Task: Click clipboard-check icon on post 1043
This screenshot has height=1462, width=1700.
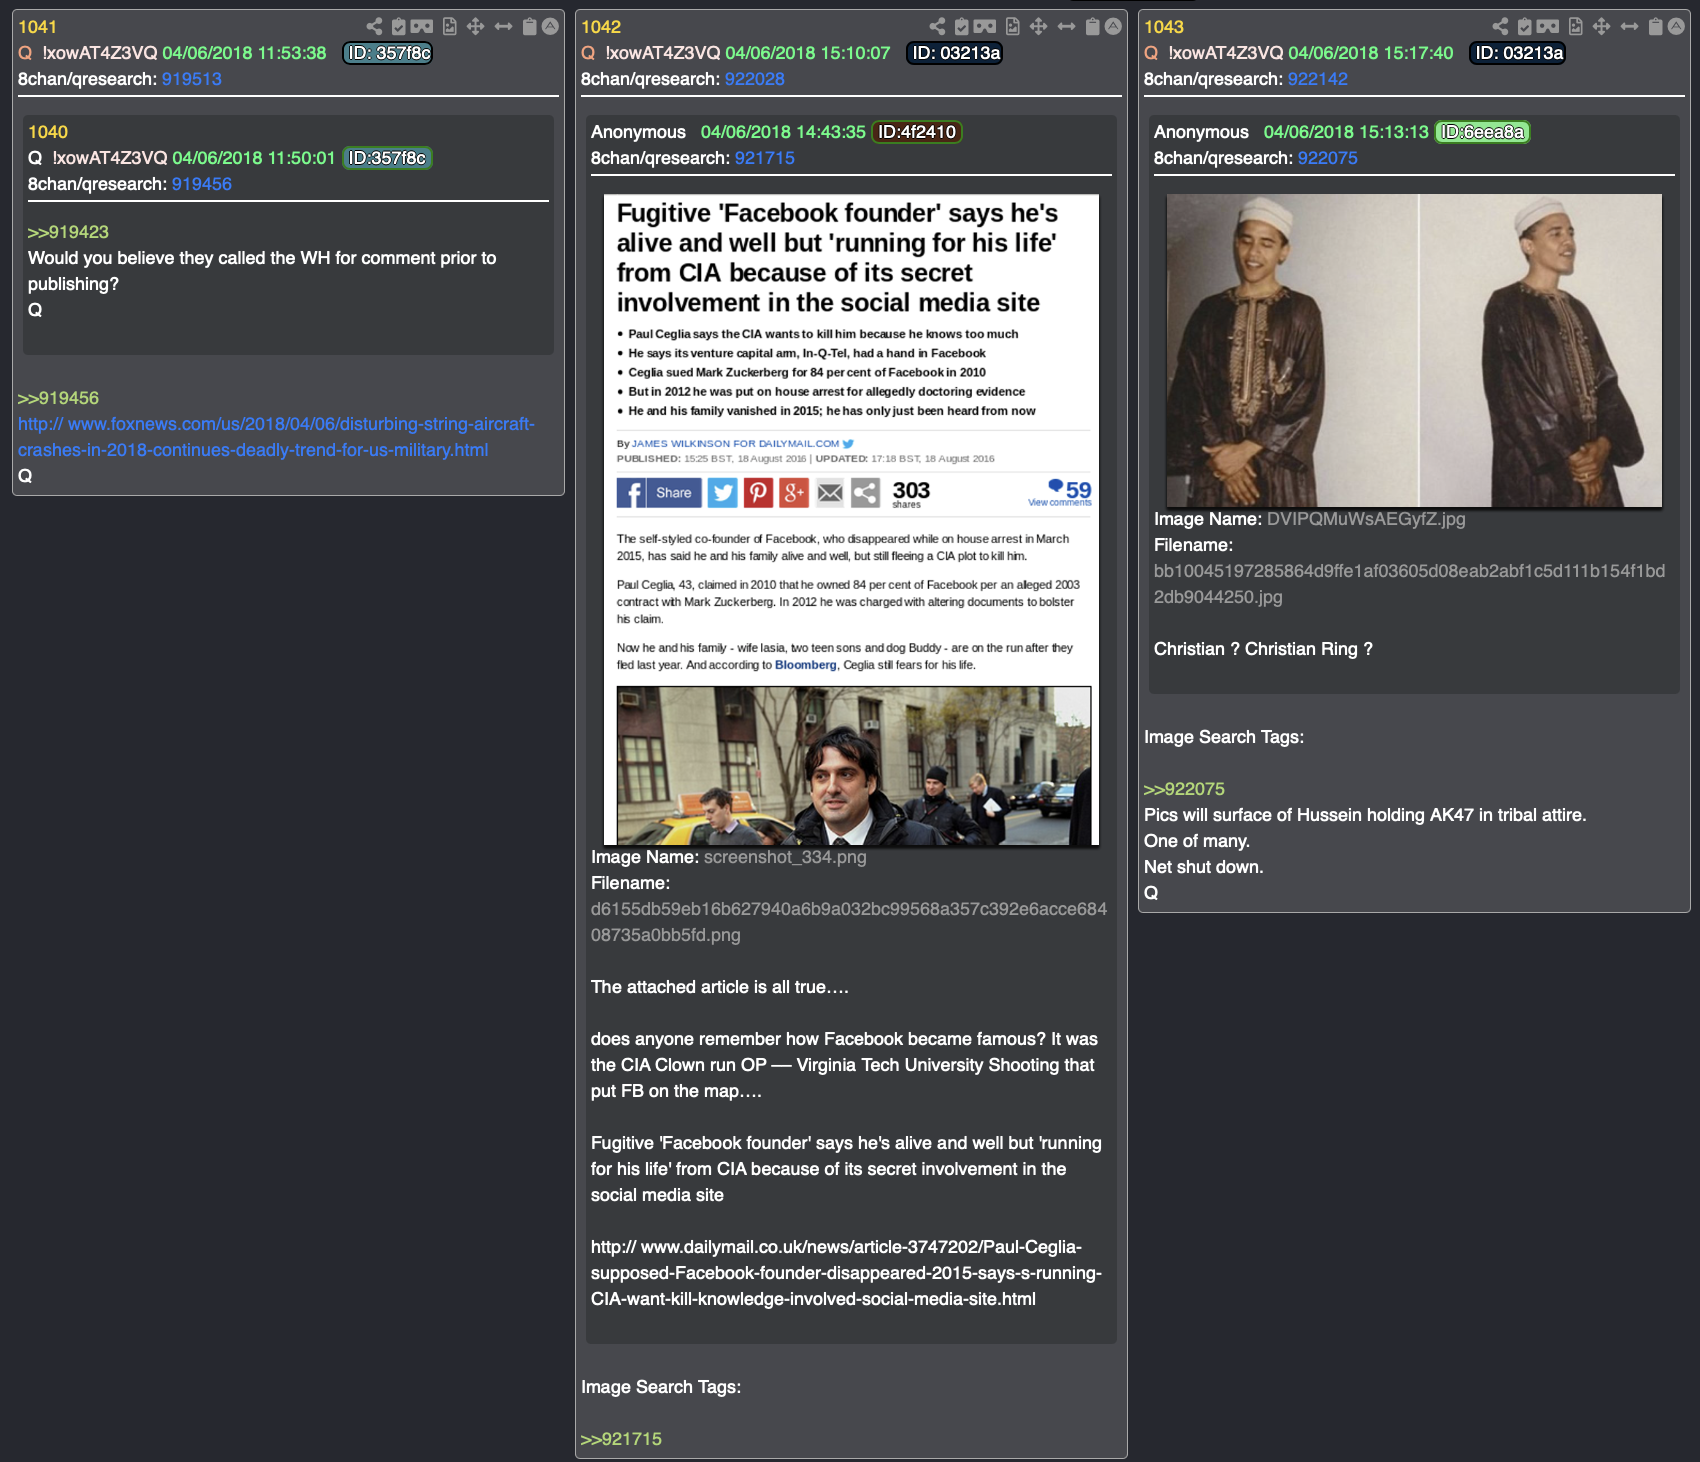Action: point(1524,26)
